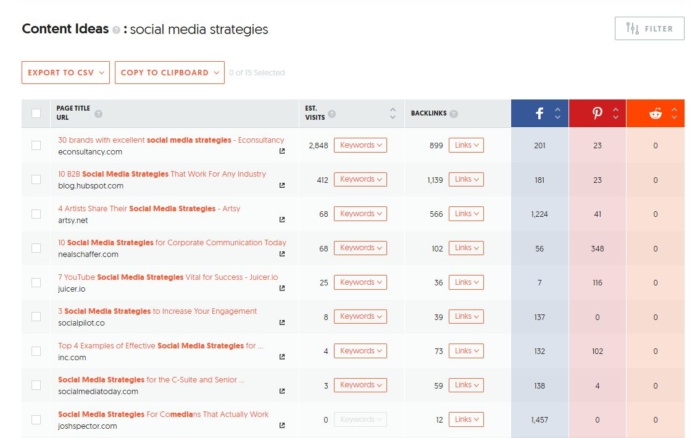Open 'Social Media Strategies For Comedians' link

163,414
